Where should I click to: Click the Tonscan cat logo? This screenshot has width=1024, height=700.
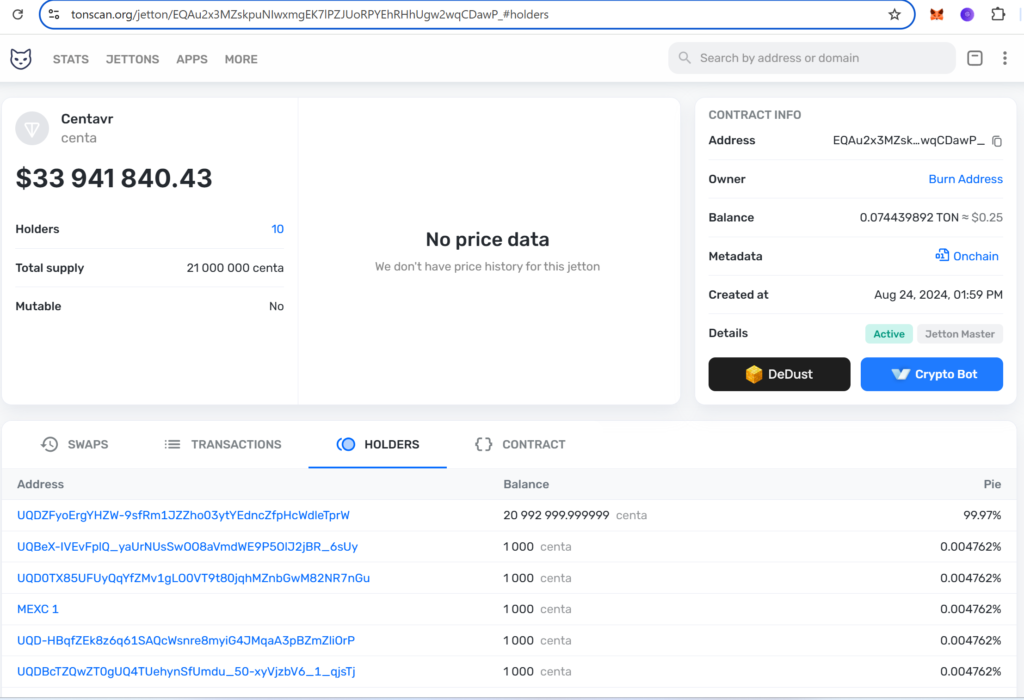click(21, 59)
